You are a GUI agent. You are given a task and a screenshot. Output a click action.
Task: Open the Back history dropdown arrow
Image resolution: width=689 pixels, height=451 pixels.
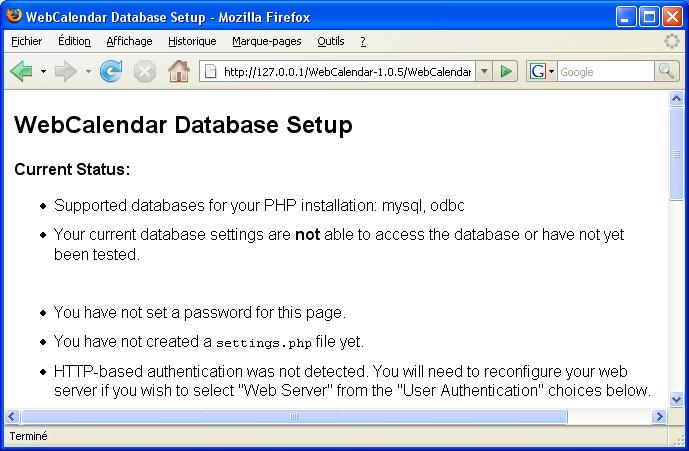pos(43,71)
